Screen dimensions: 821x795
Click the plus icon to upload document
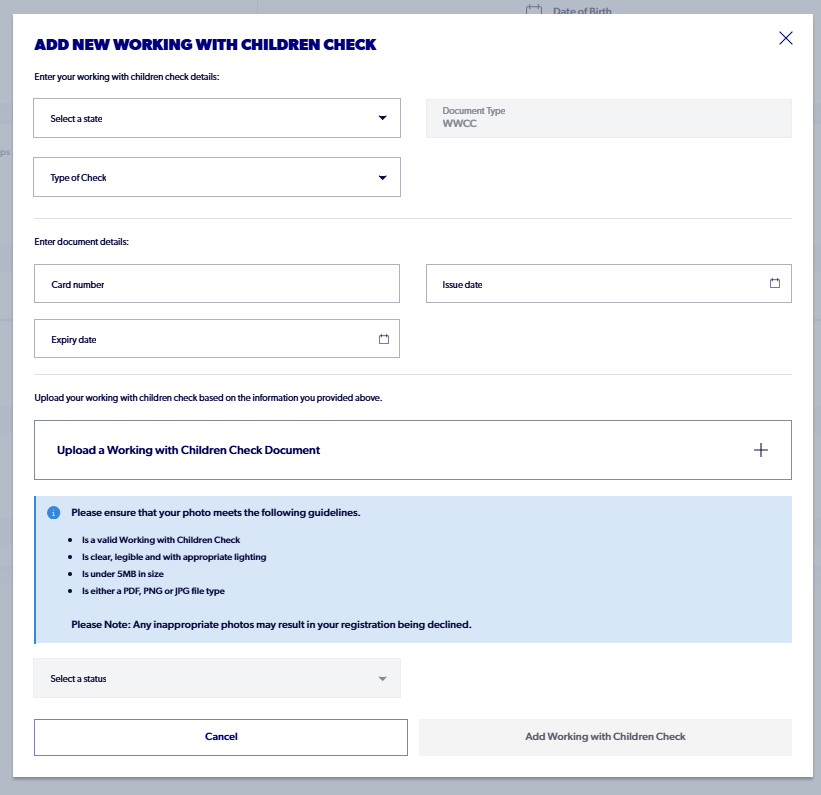pyautogui.click(x=761, y=450)
